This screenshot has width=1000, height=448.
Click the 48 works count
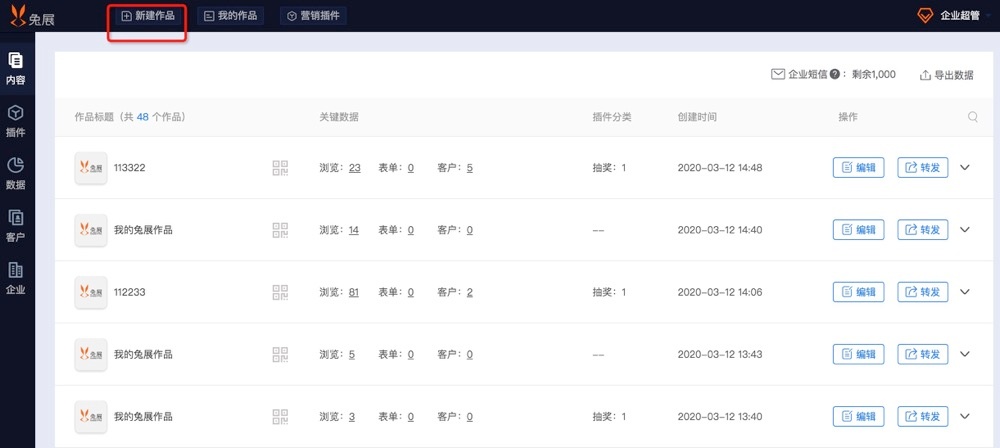143,117
